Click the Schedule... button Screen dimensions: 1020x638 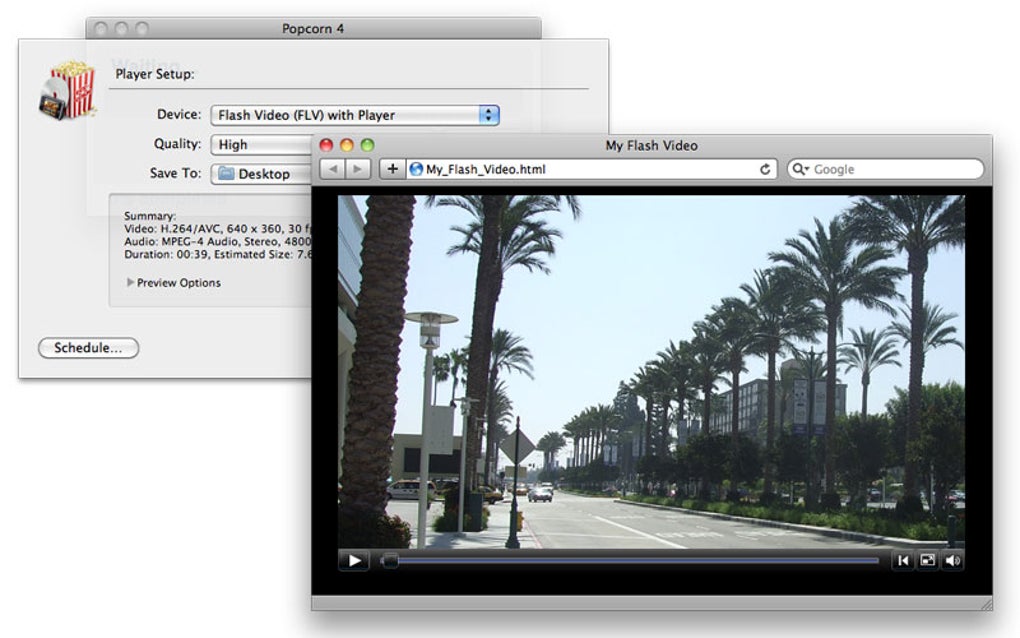(88, 348)
